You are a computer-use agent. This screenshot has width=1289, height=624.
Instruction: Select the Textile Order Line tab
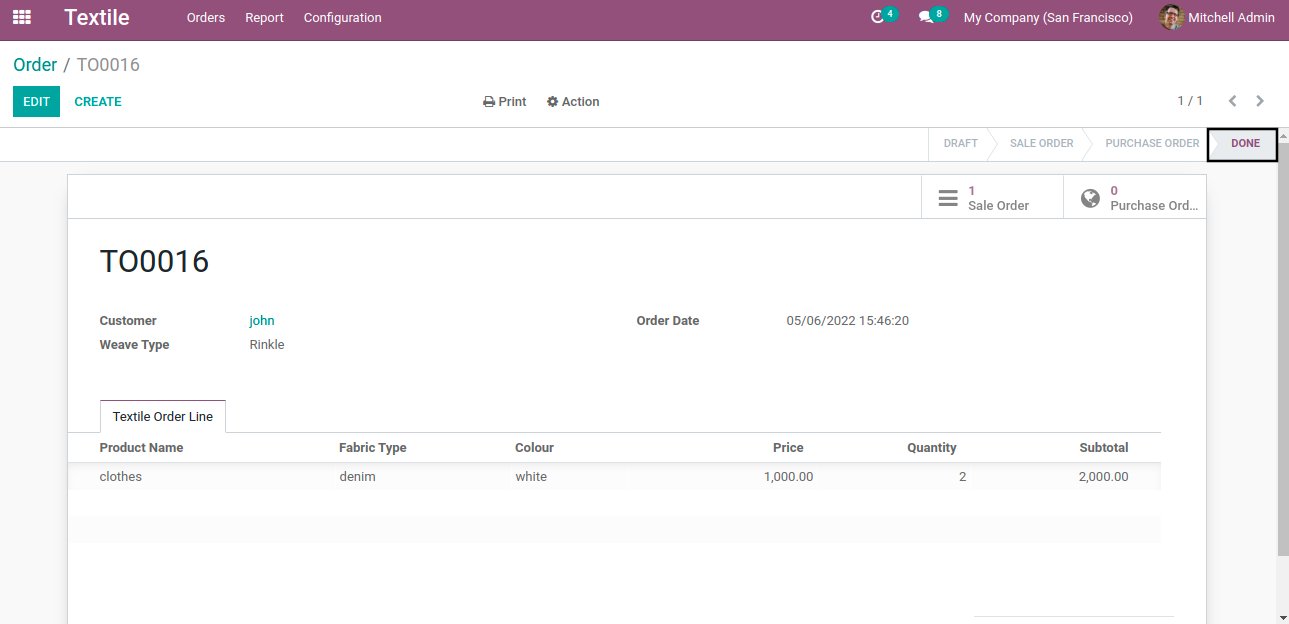tap(163, 416)
